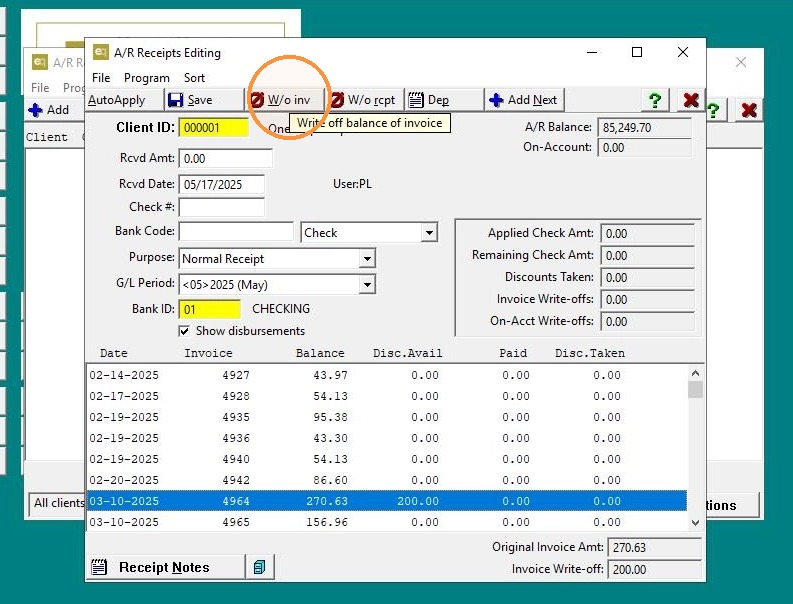Expand the G/L Period dropdown

tap(367, 284)
